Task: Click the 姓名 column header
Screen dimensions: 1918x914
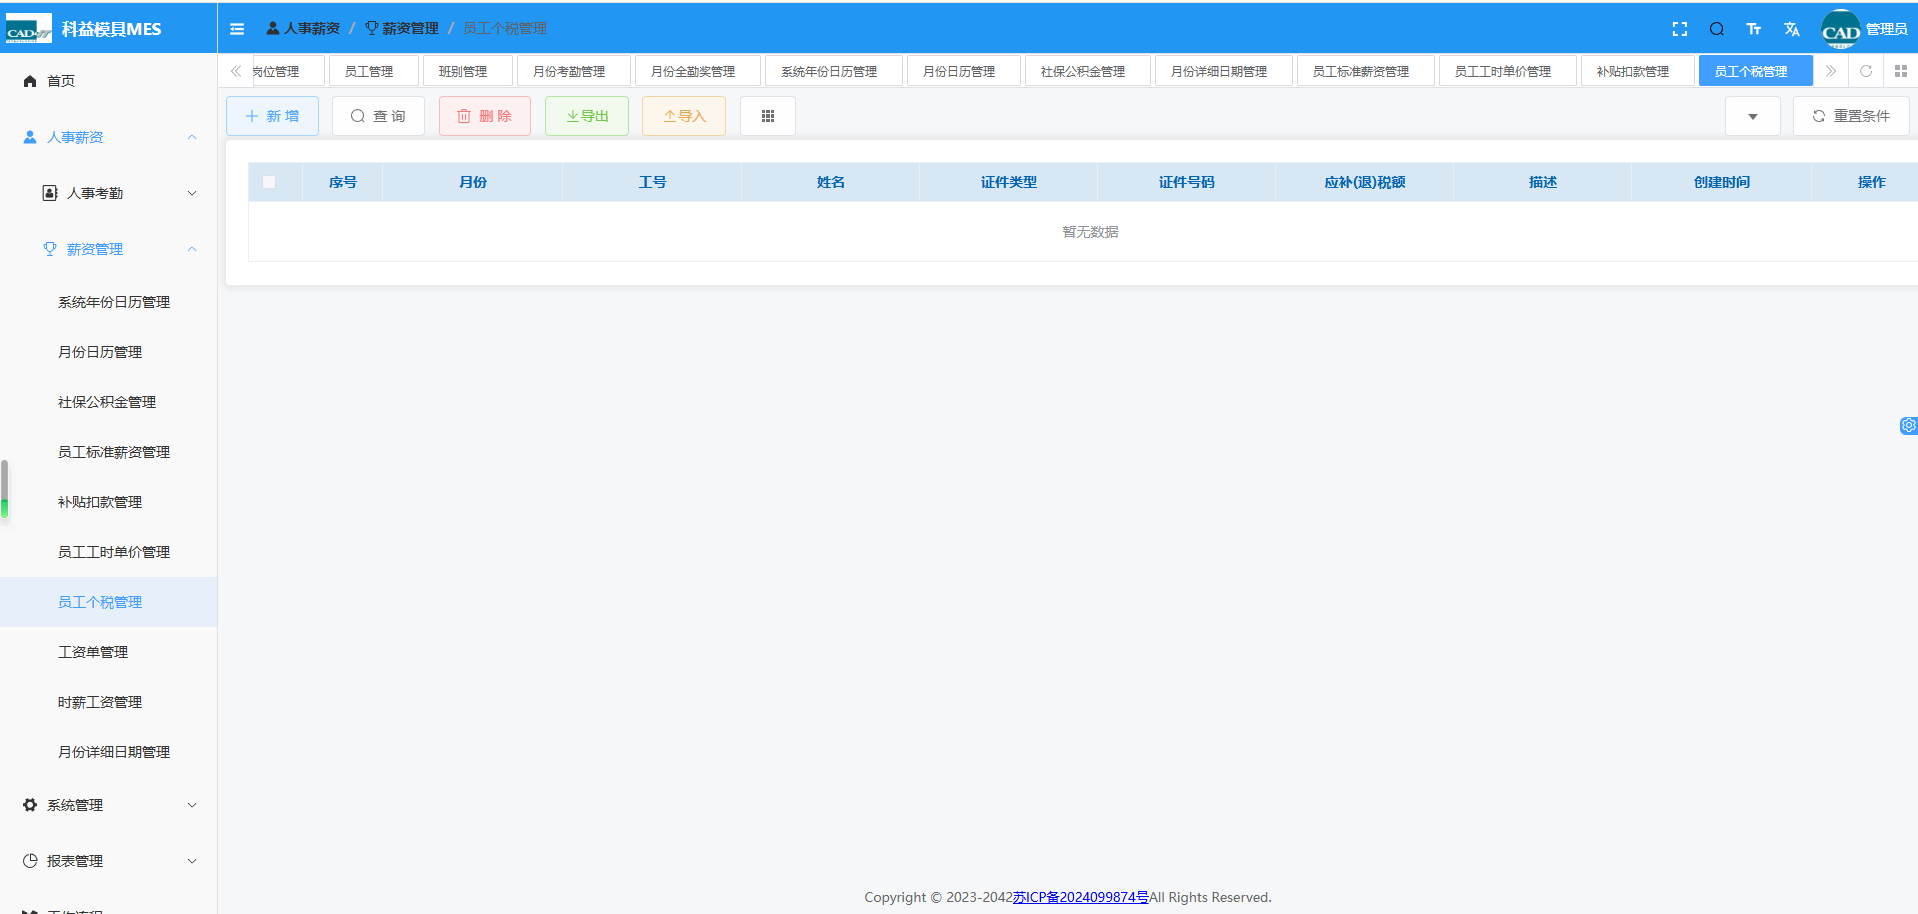Action: 830,182
